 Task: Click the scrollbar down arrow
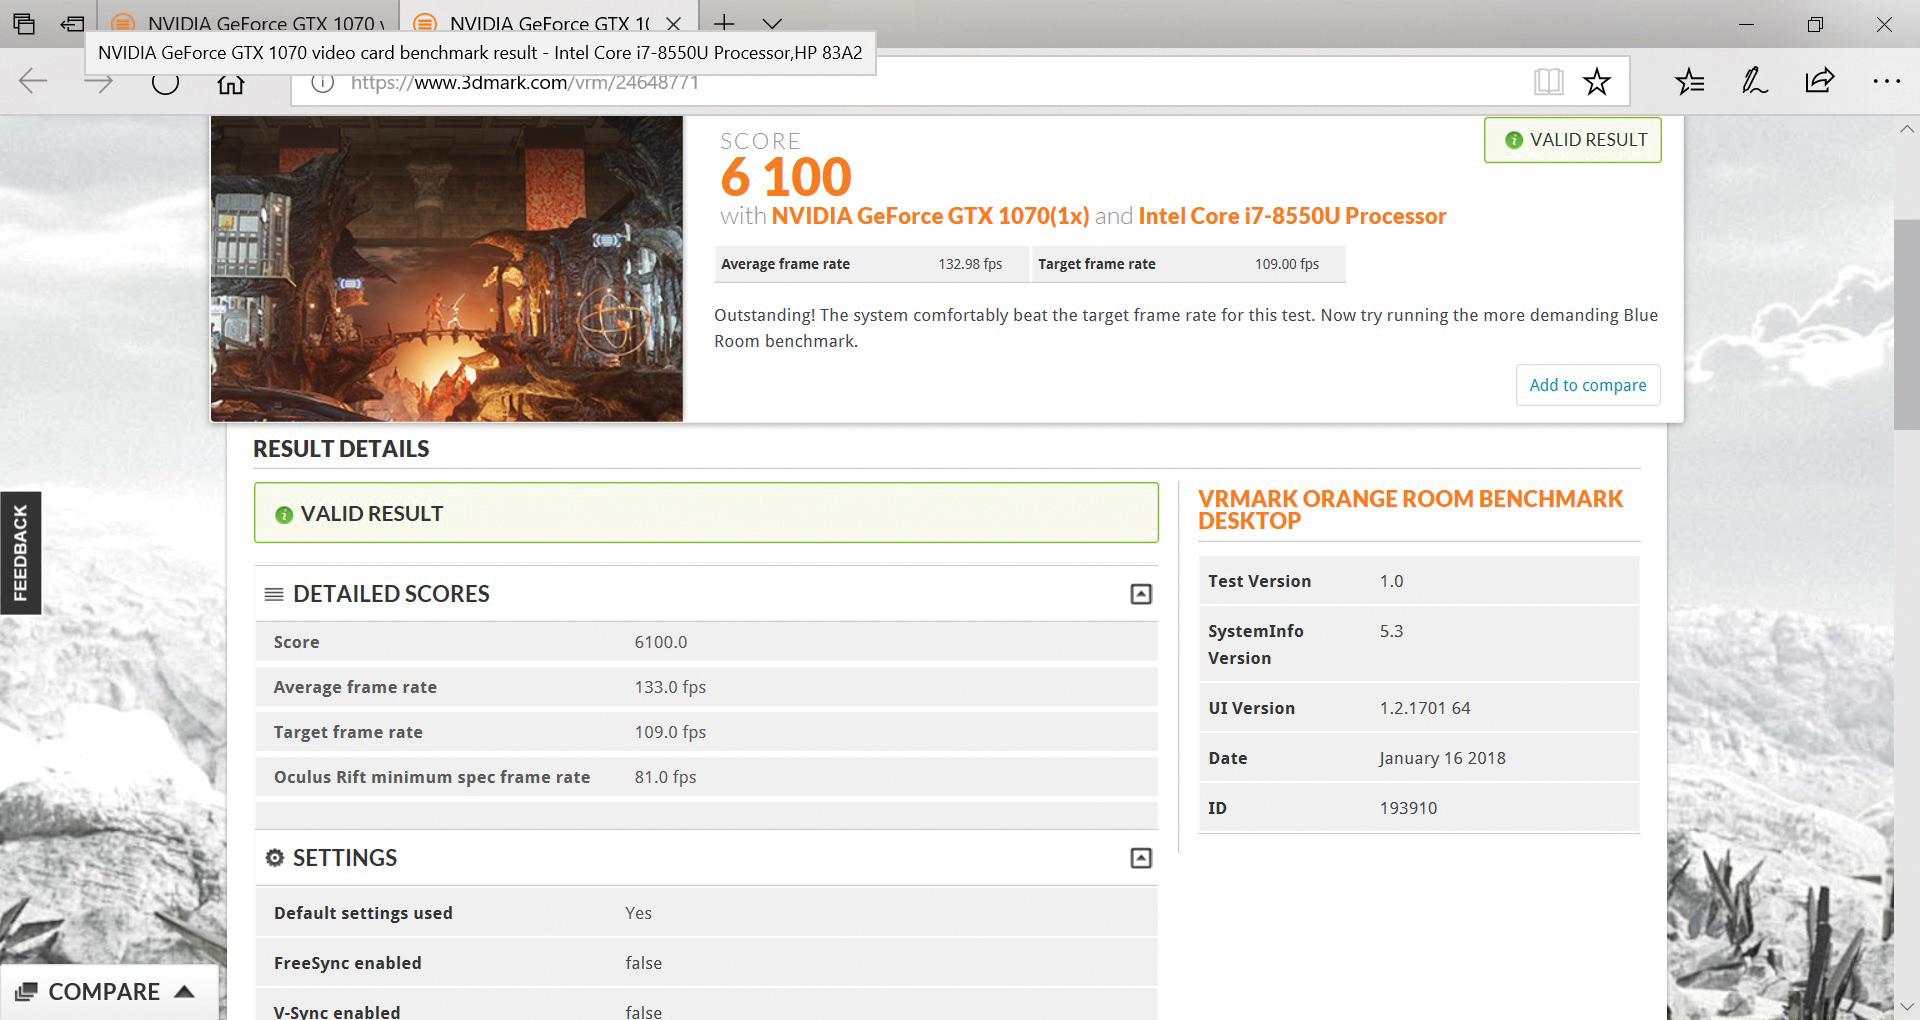click(1906, 1006)
